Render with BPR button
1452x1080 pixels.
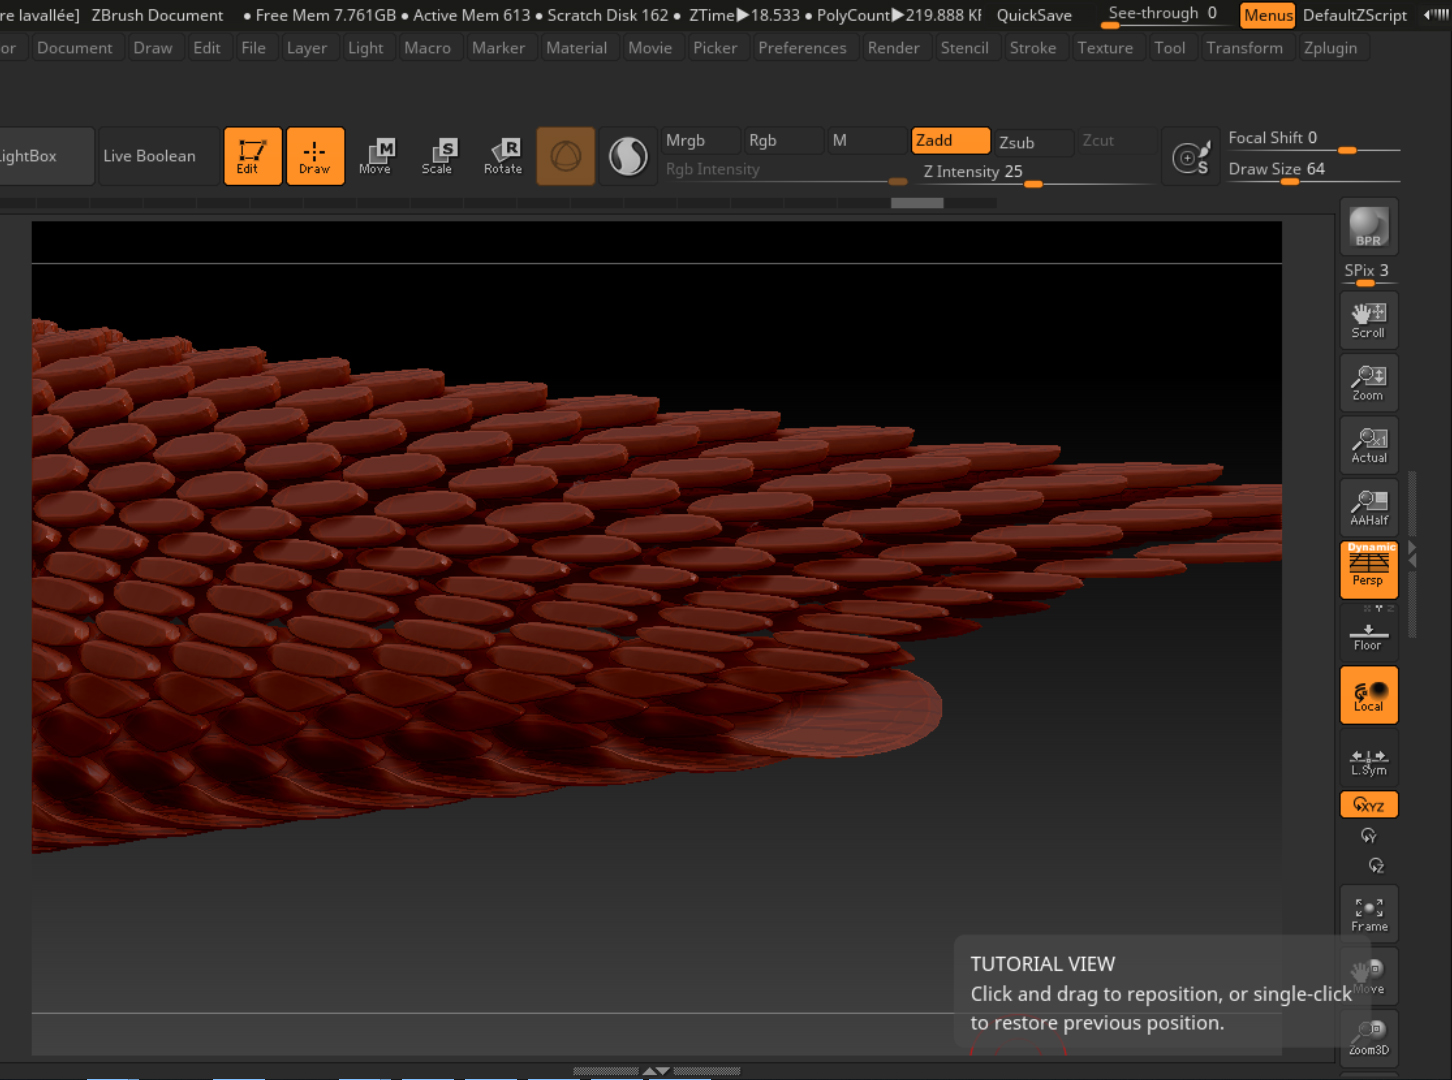coord(1369,227)
